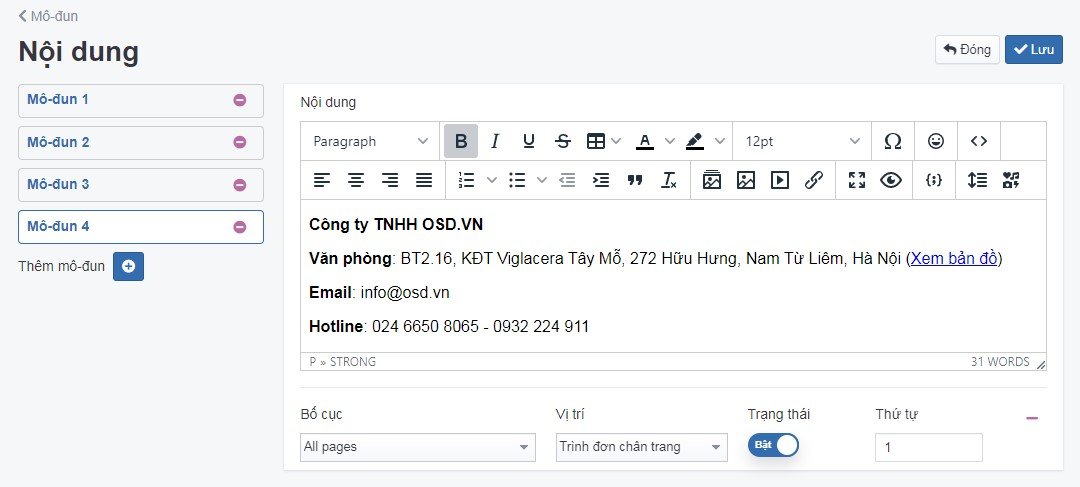Align text right
This screenshot has height=487, width=1080.
click(x=390, y=180)
